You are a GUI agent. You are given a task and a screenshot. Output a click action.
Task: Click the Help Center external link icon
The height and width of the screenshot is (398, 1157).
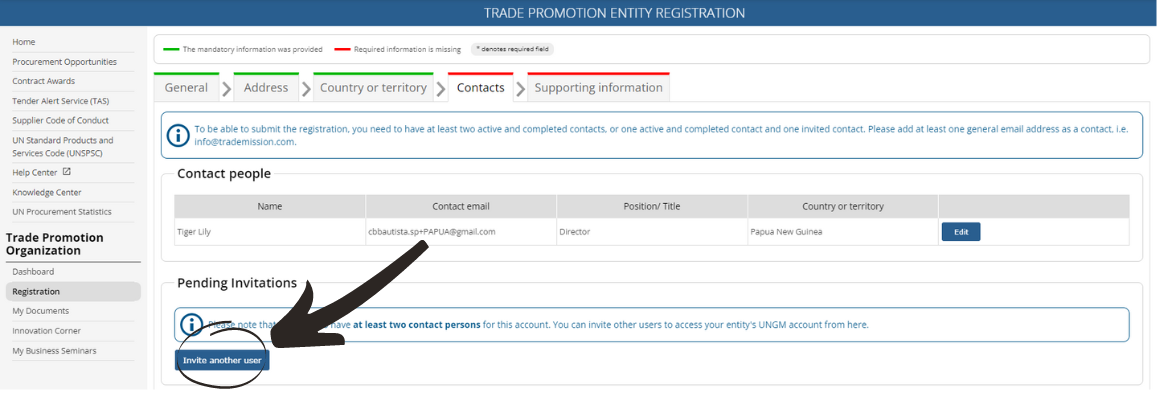66,172
